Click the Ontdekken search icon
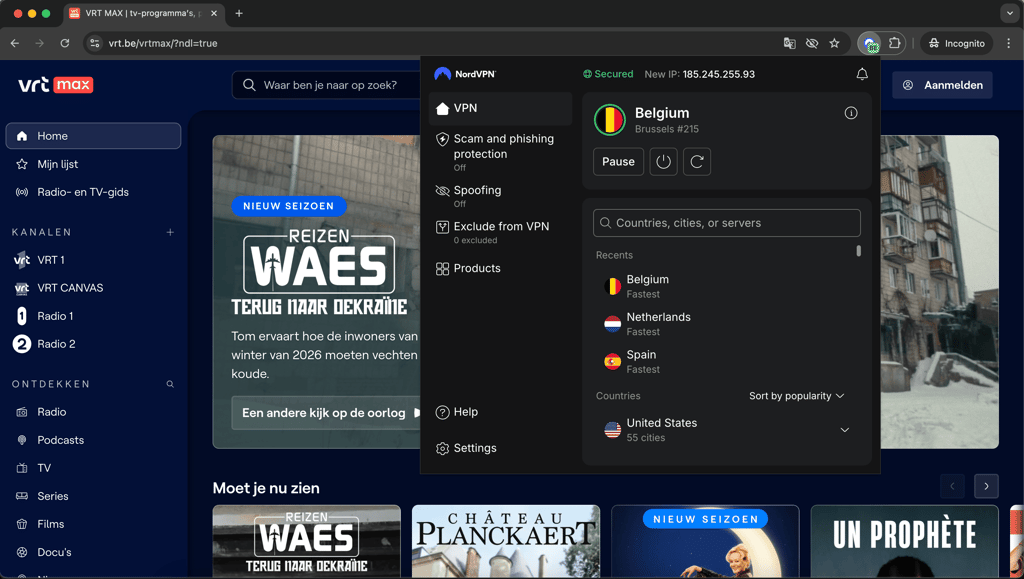 pos(170,384)
